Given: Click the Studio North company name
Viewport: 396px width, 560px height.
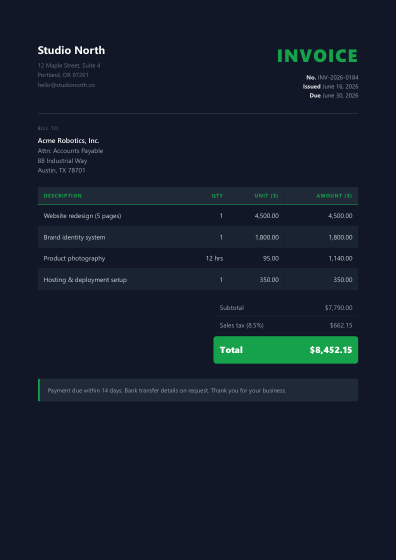Looking at the screenshot, I should (x=71, y=50).
